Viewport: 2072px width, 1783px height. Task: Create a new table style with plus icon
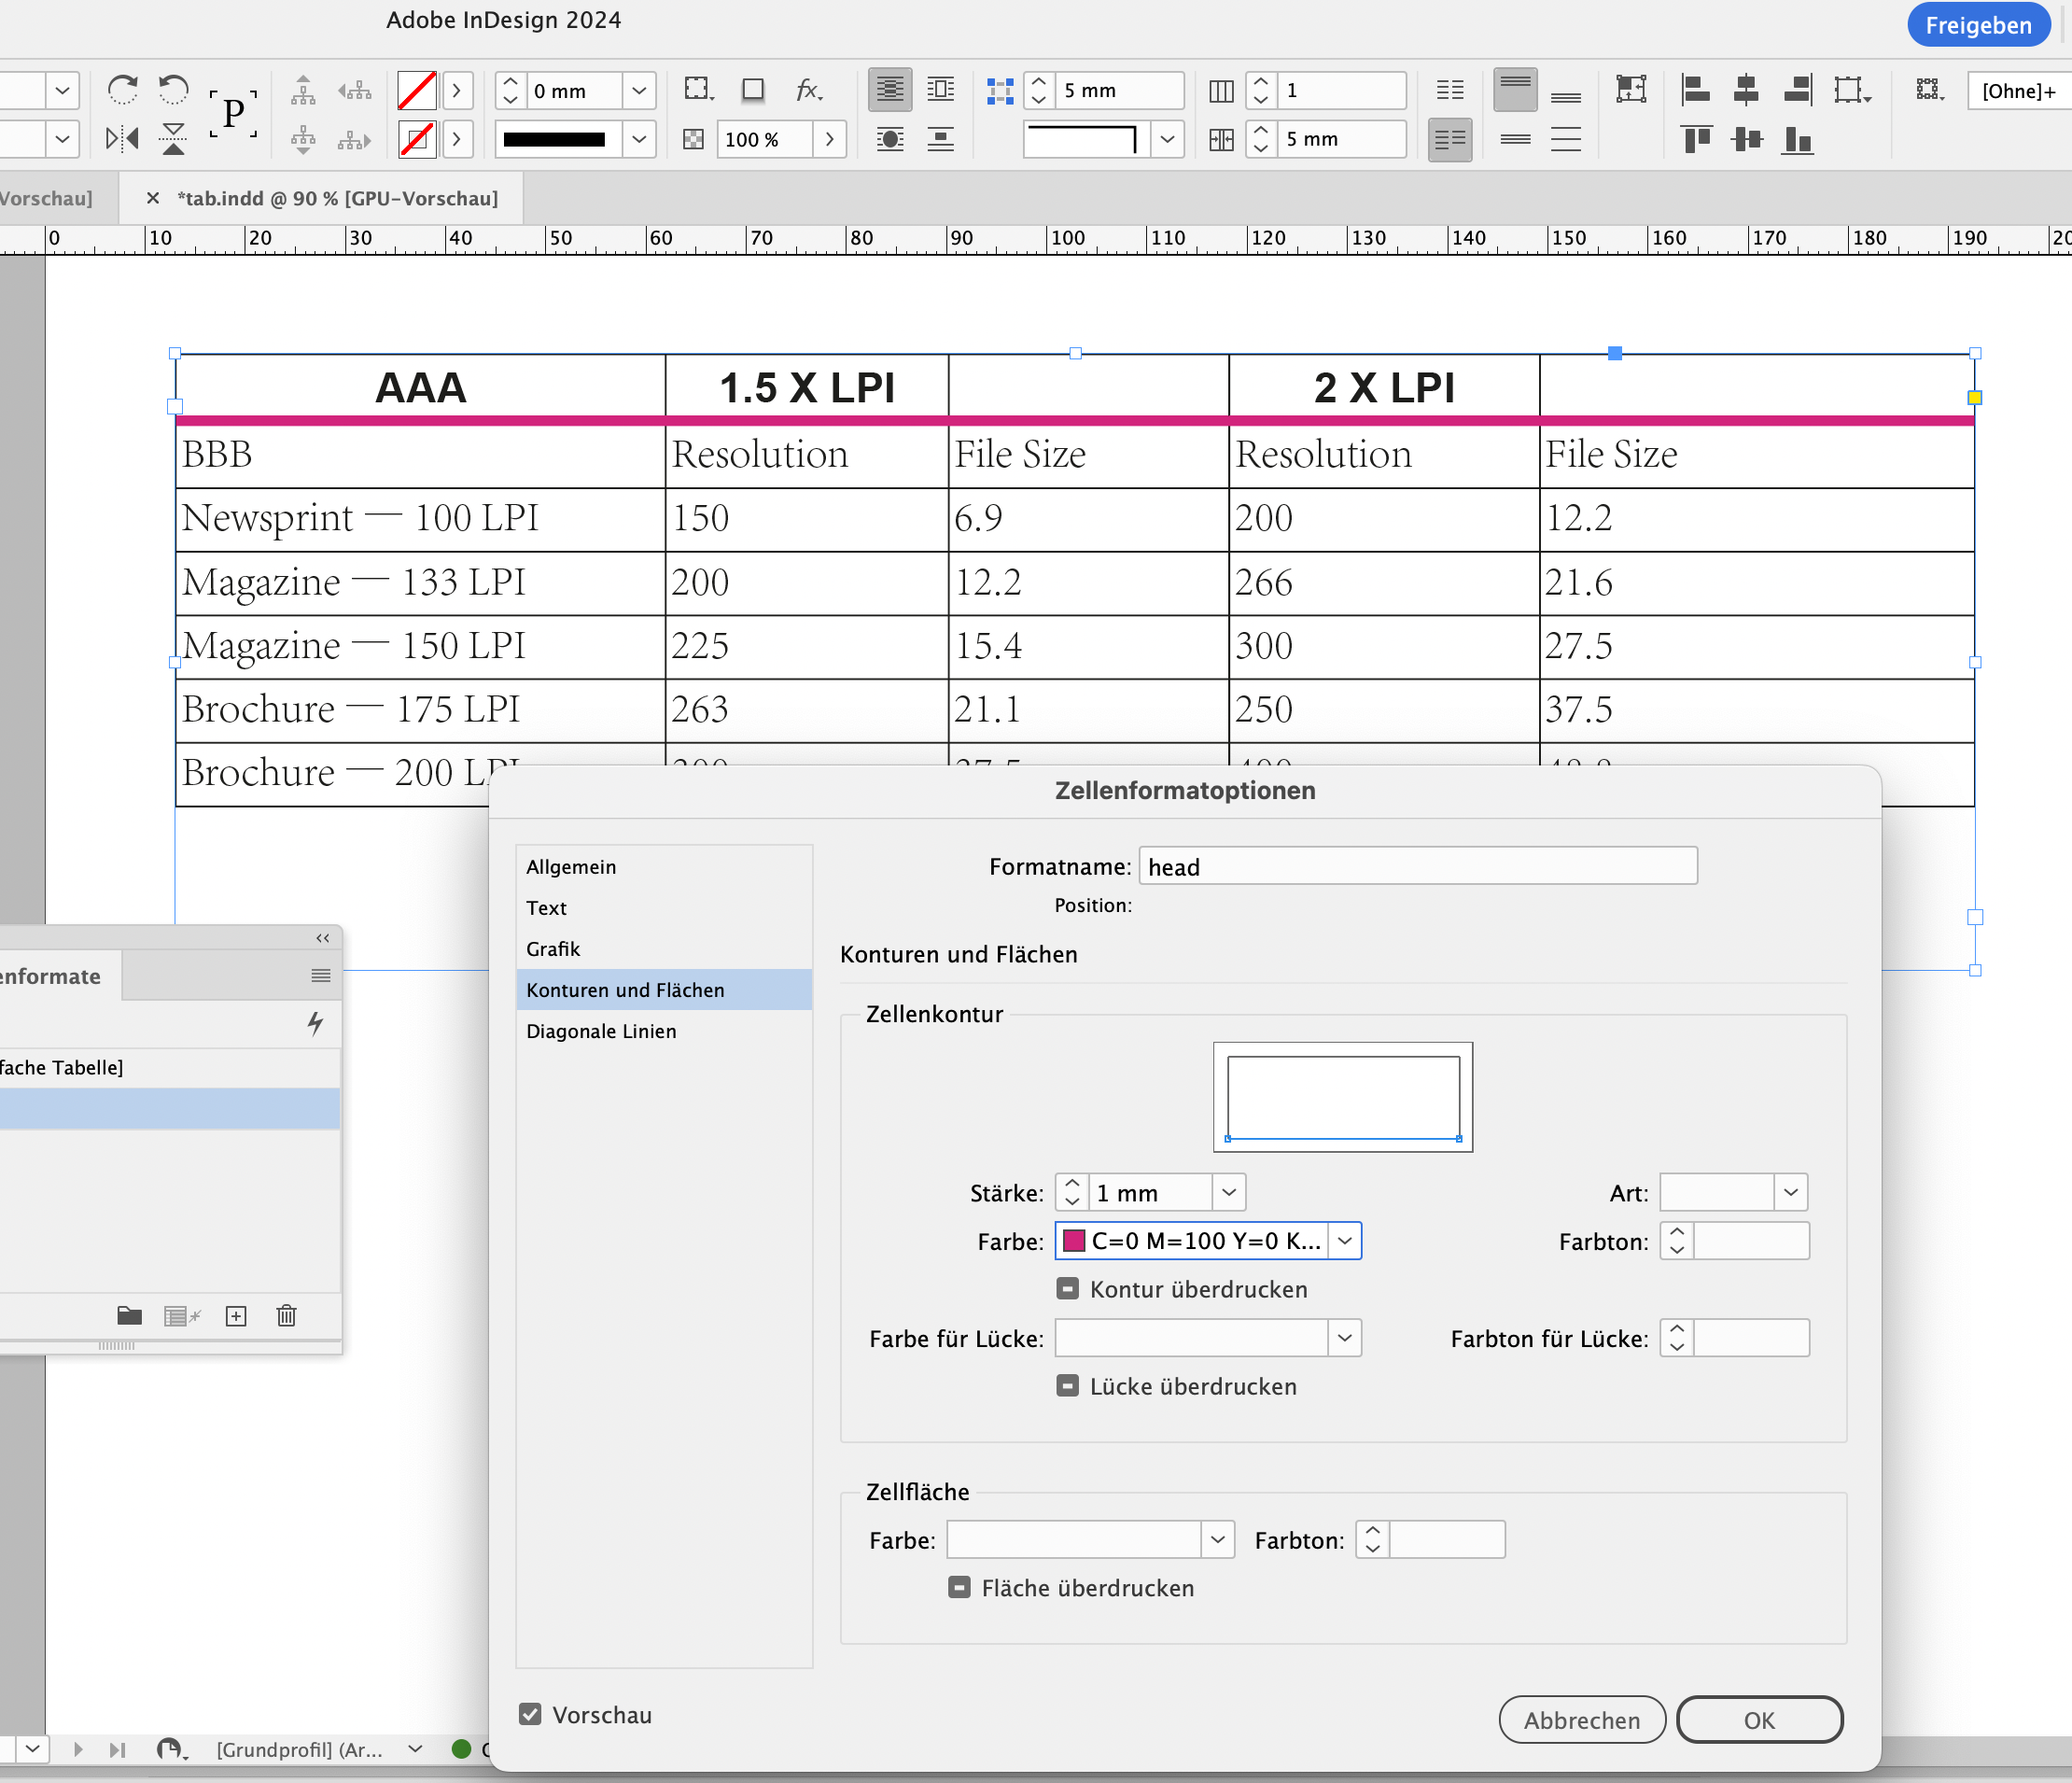point(236,1316)
